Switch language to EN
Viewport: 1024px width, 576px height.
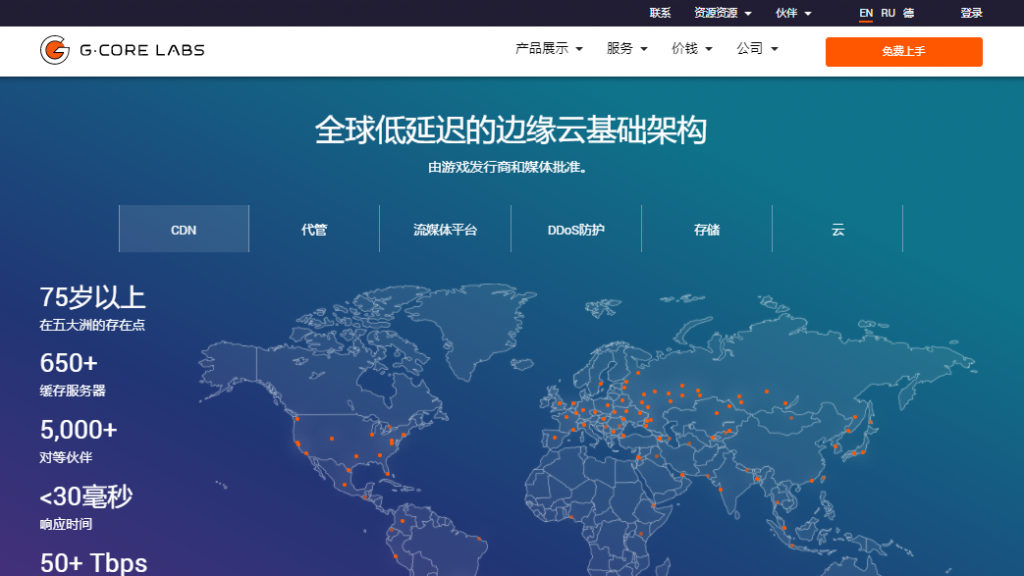tap(866, 13)
